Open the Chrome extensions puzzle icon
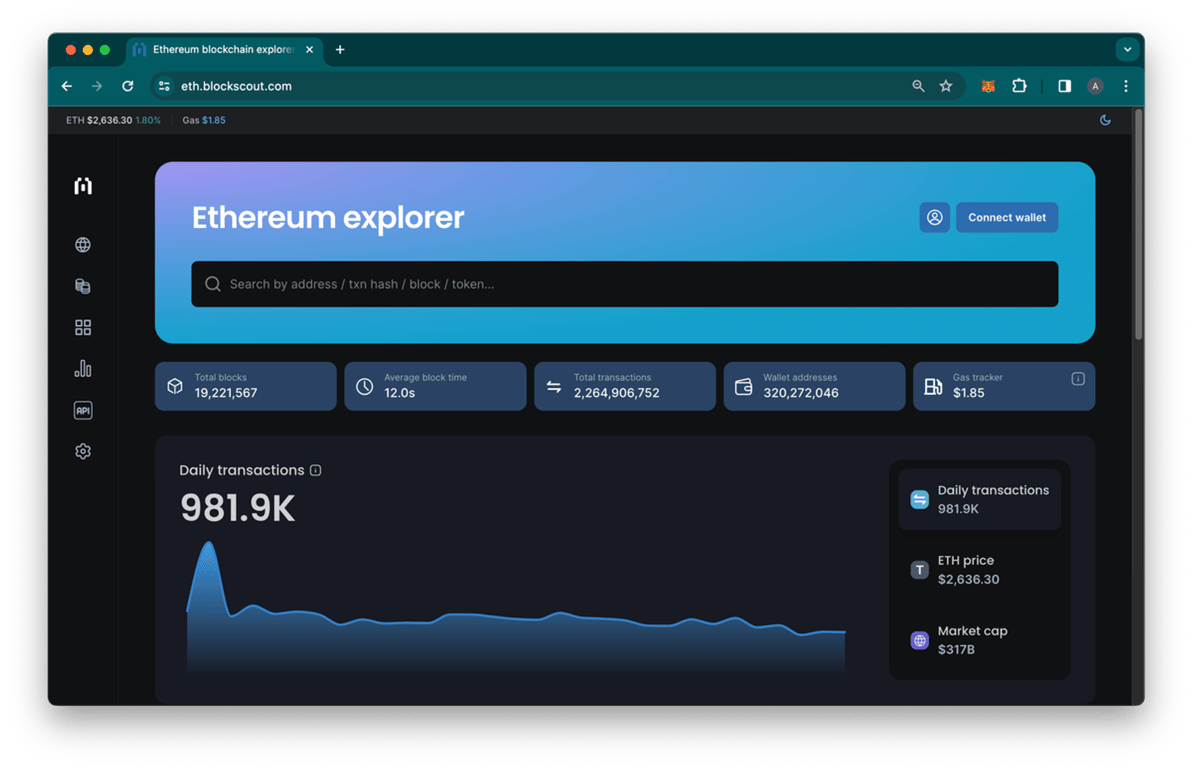 1019,86
